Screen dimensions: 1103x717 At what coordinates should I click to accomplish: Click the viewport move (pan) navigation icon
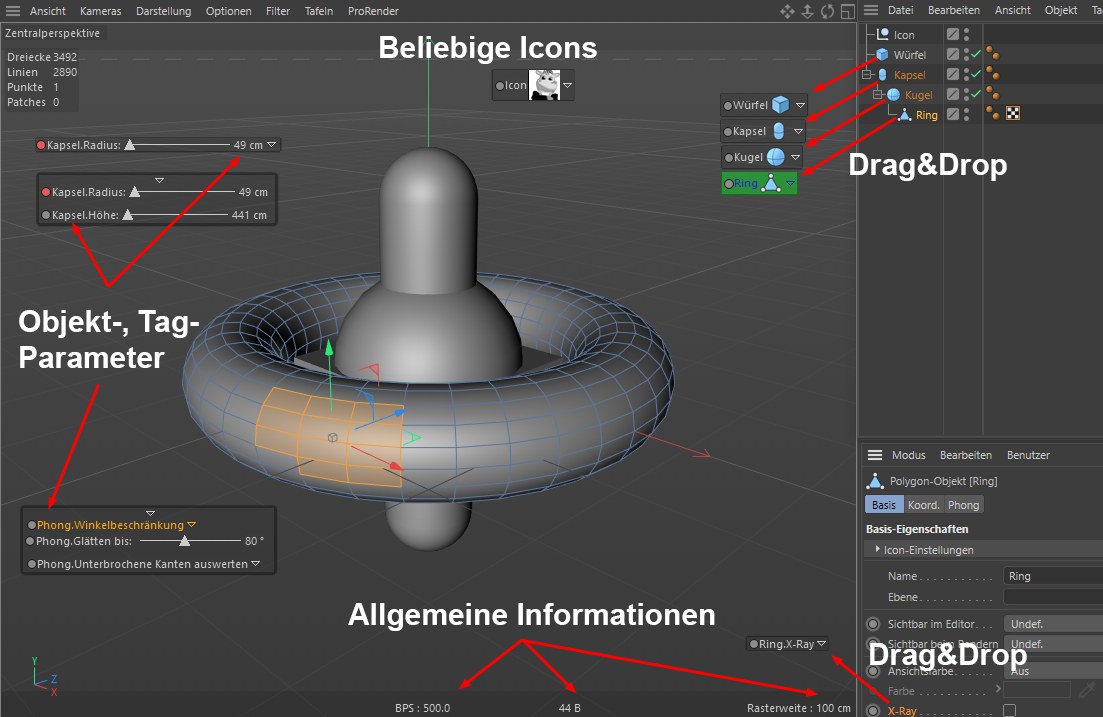point(786,11)
